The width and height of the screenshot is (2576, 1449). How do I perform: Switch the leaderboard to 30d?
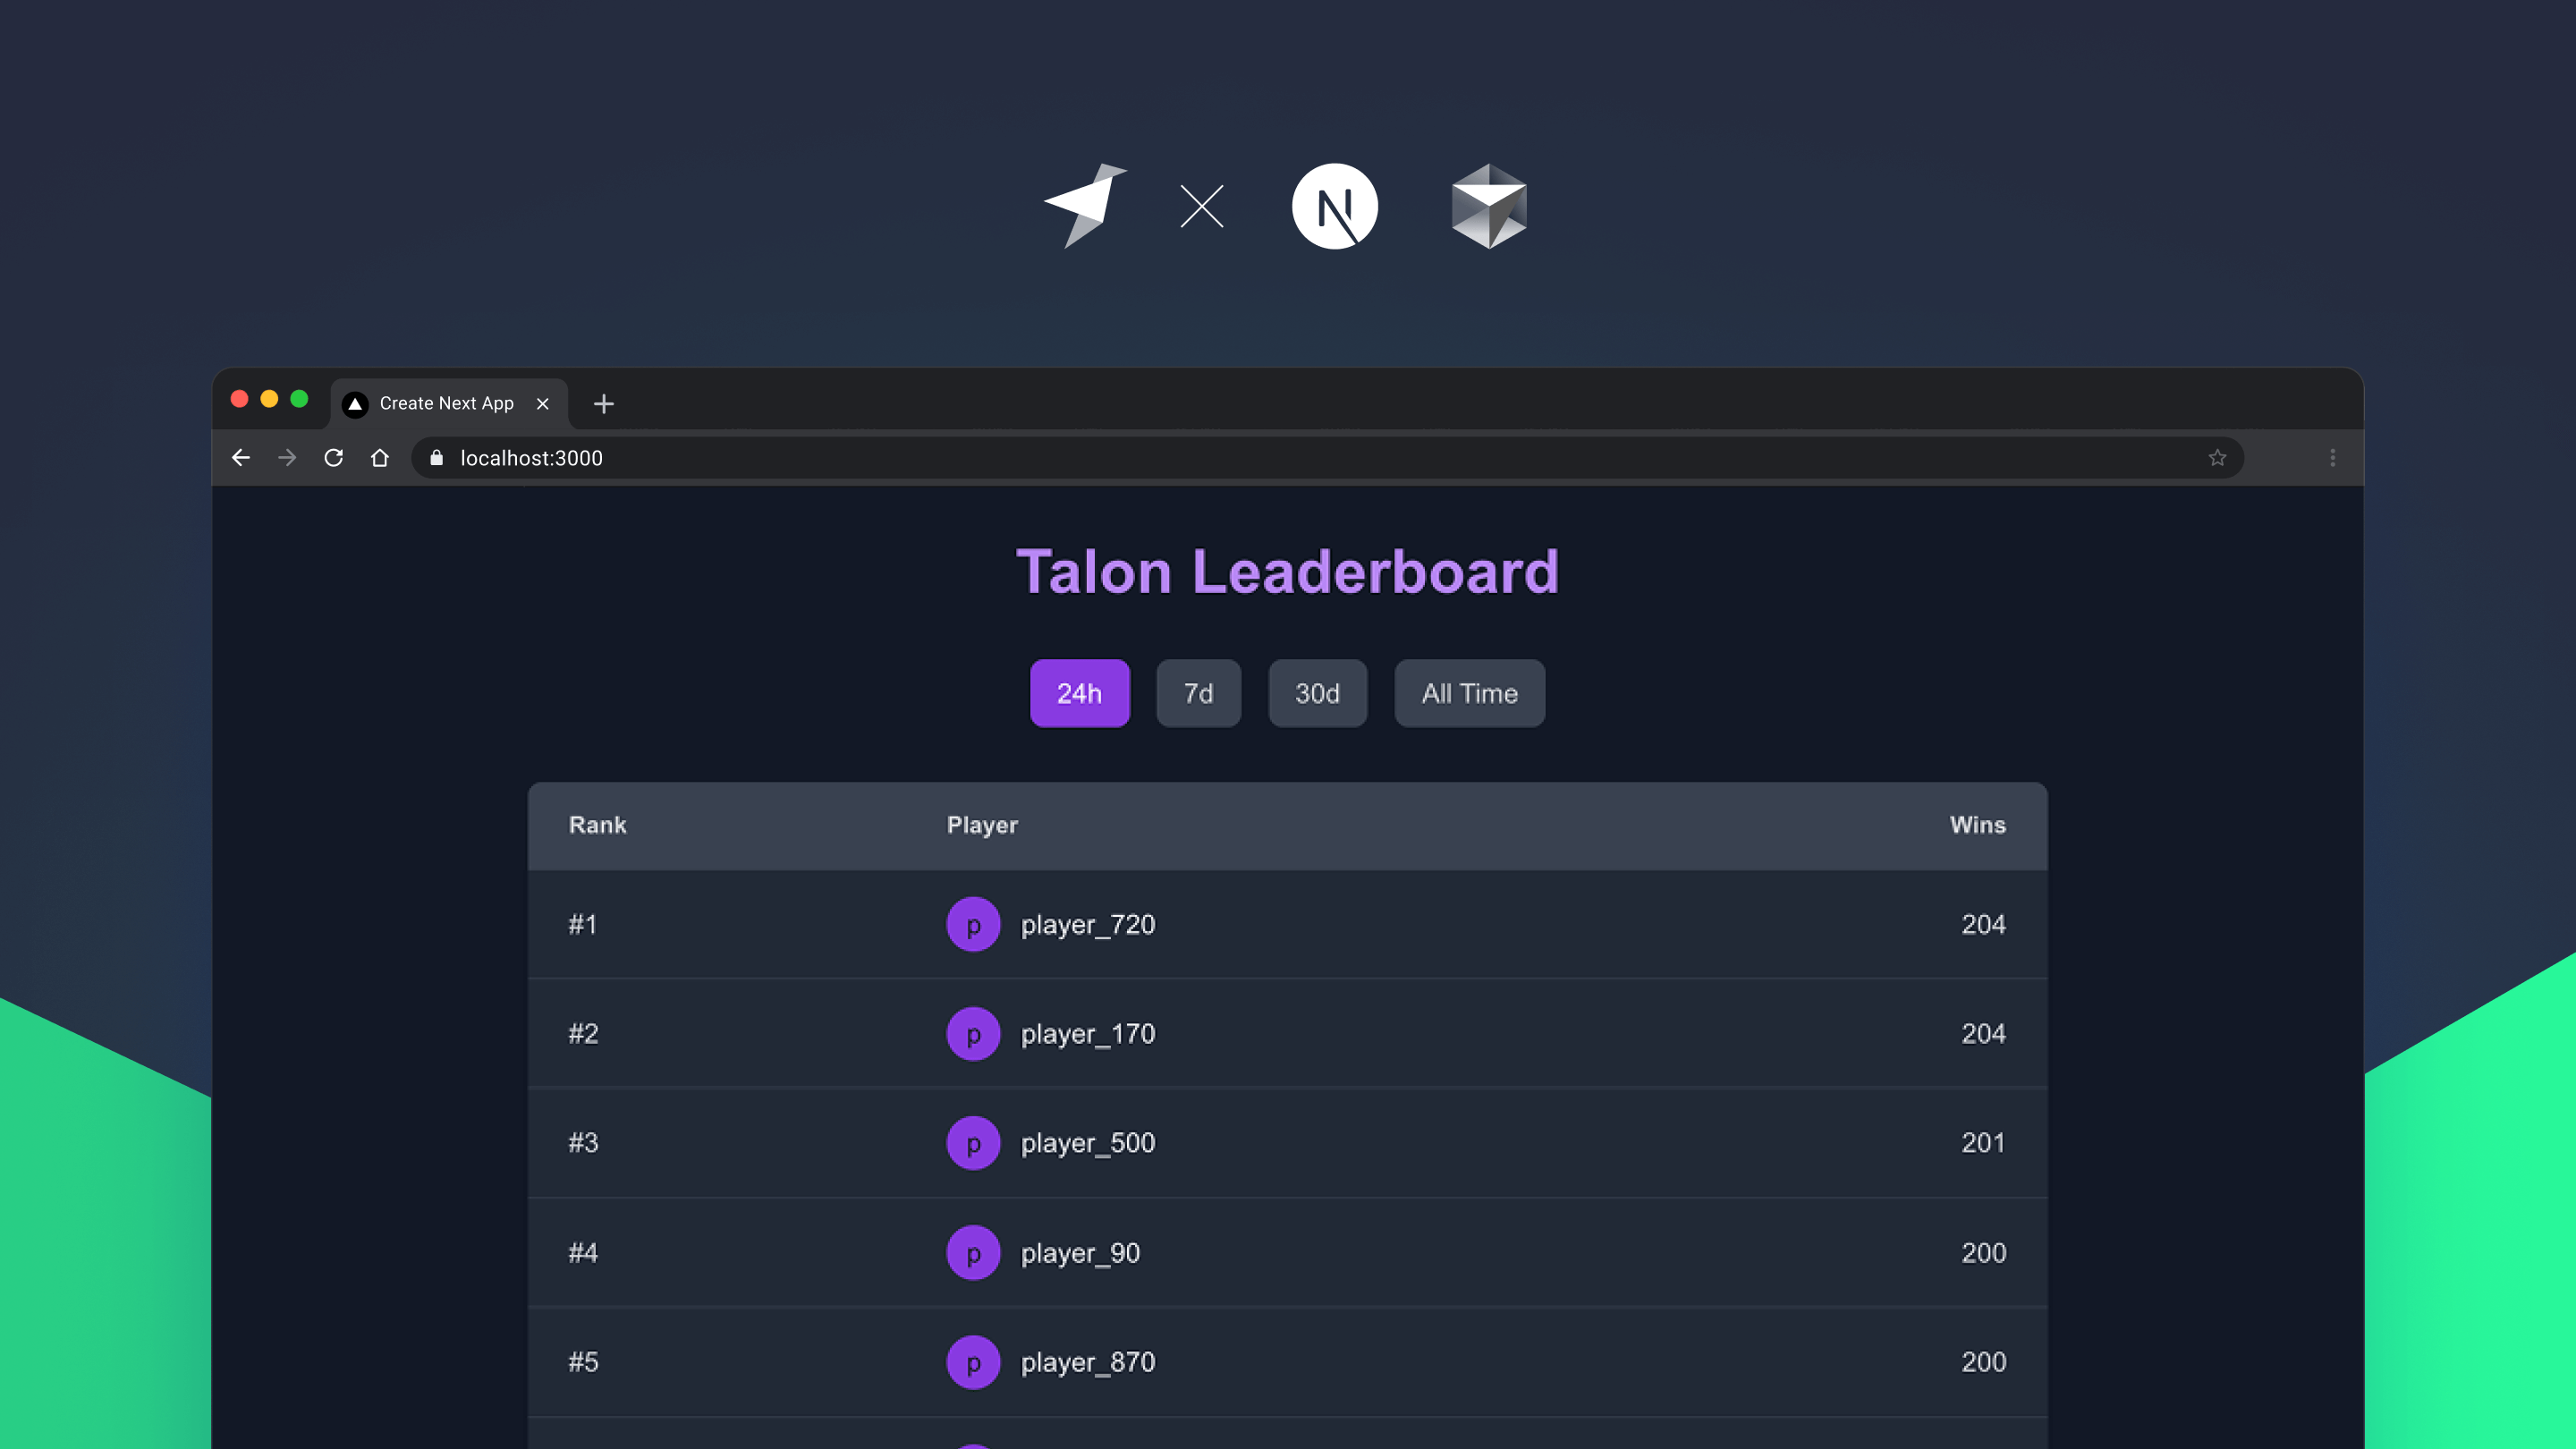coord(1317,693)
